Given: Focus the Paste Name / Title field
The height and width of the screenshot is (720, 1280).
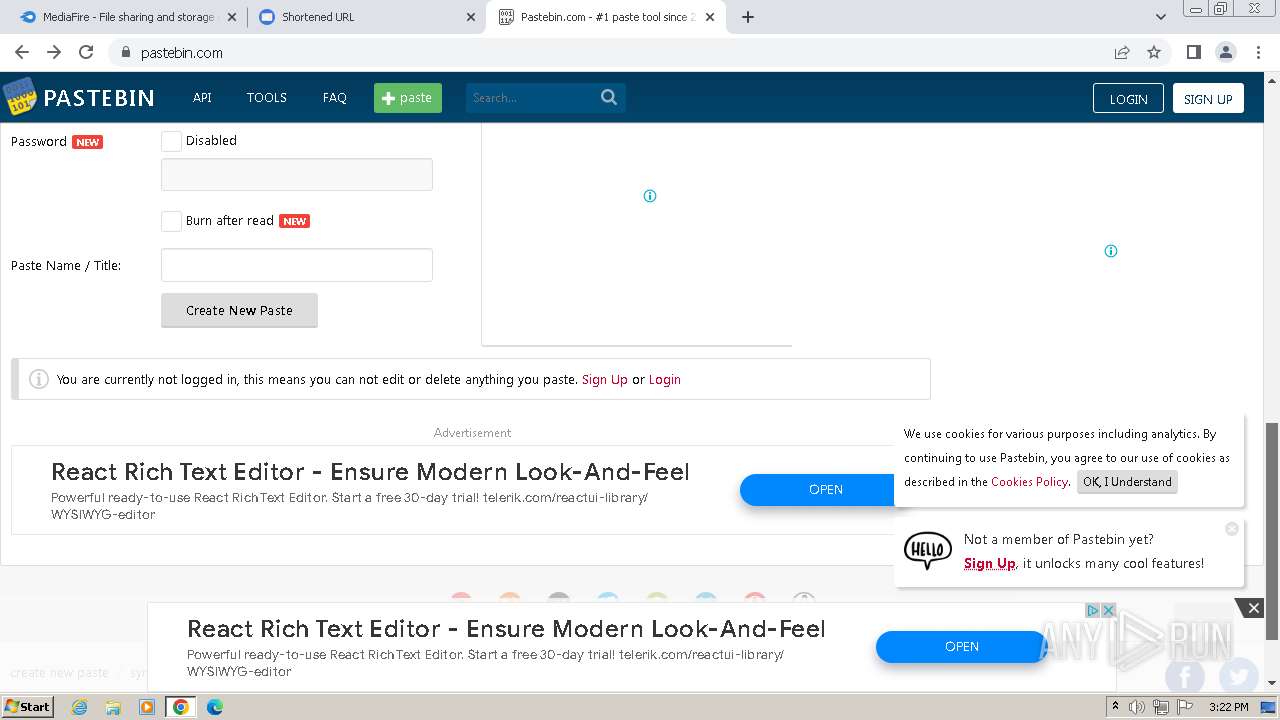Looking at the screenshot, I should [297, 265].
